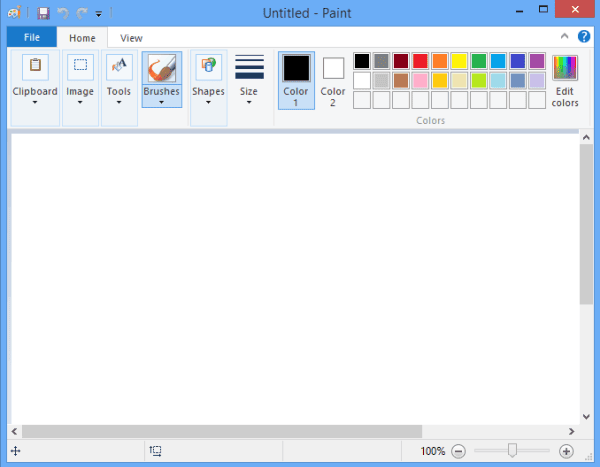Select the Brushes paintbrush icon
The image size is (600, 467).
(x=161, y=68)
